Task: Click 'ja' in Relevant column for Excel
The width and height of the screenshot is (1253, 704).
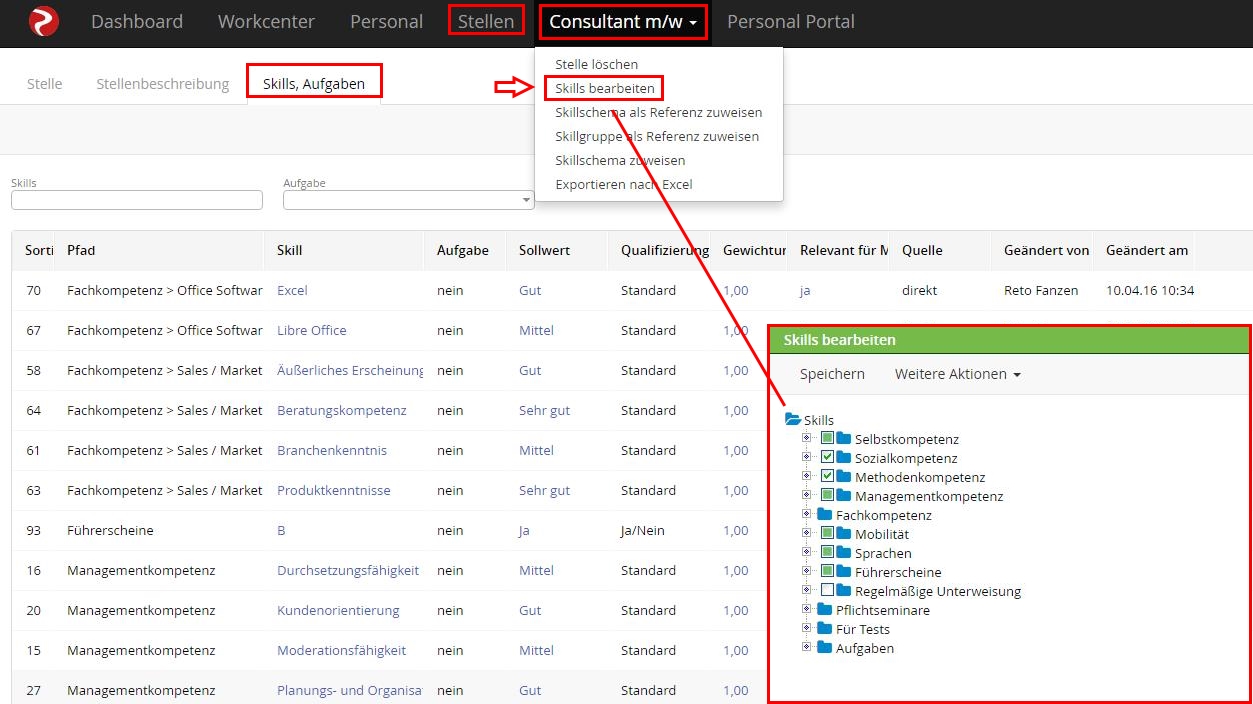Action: pyautogui.click(x=806, y=290)
